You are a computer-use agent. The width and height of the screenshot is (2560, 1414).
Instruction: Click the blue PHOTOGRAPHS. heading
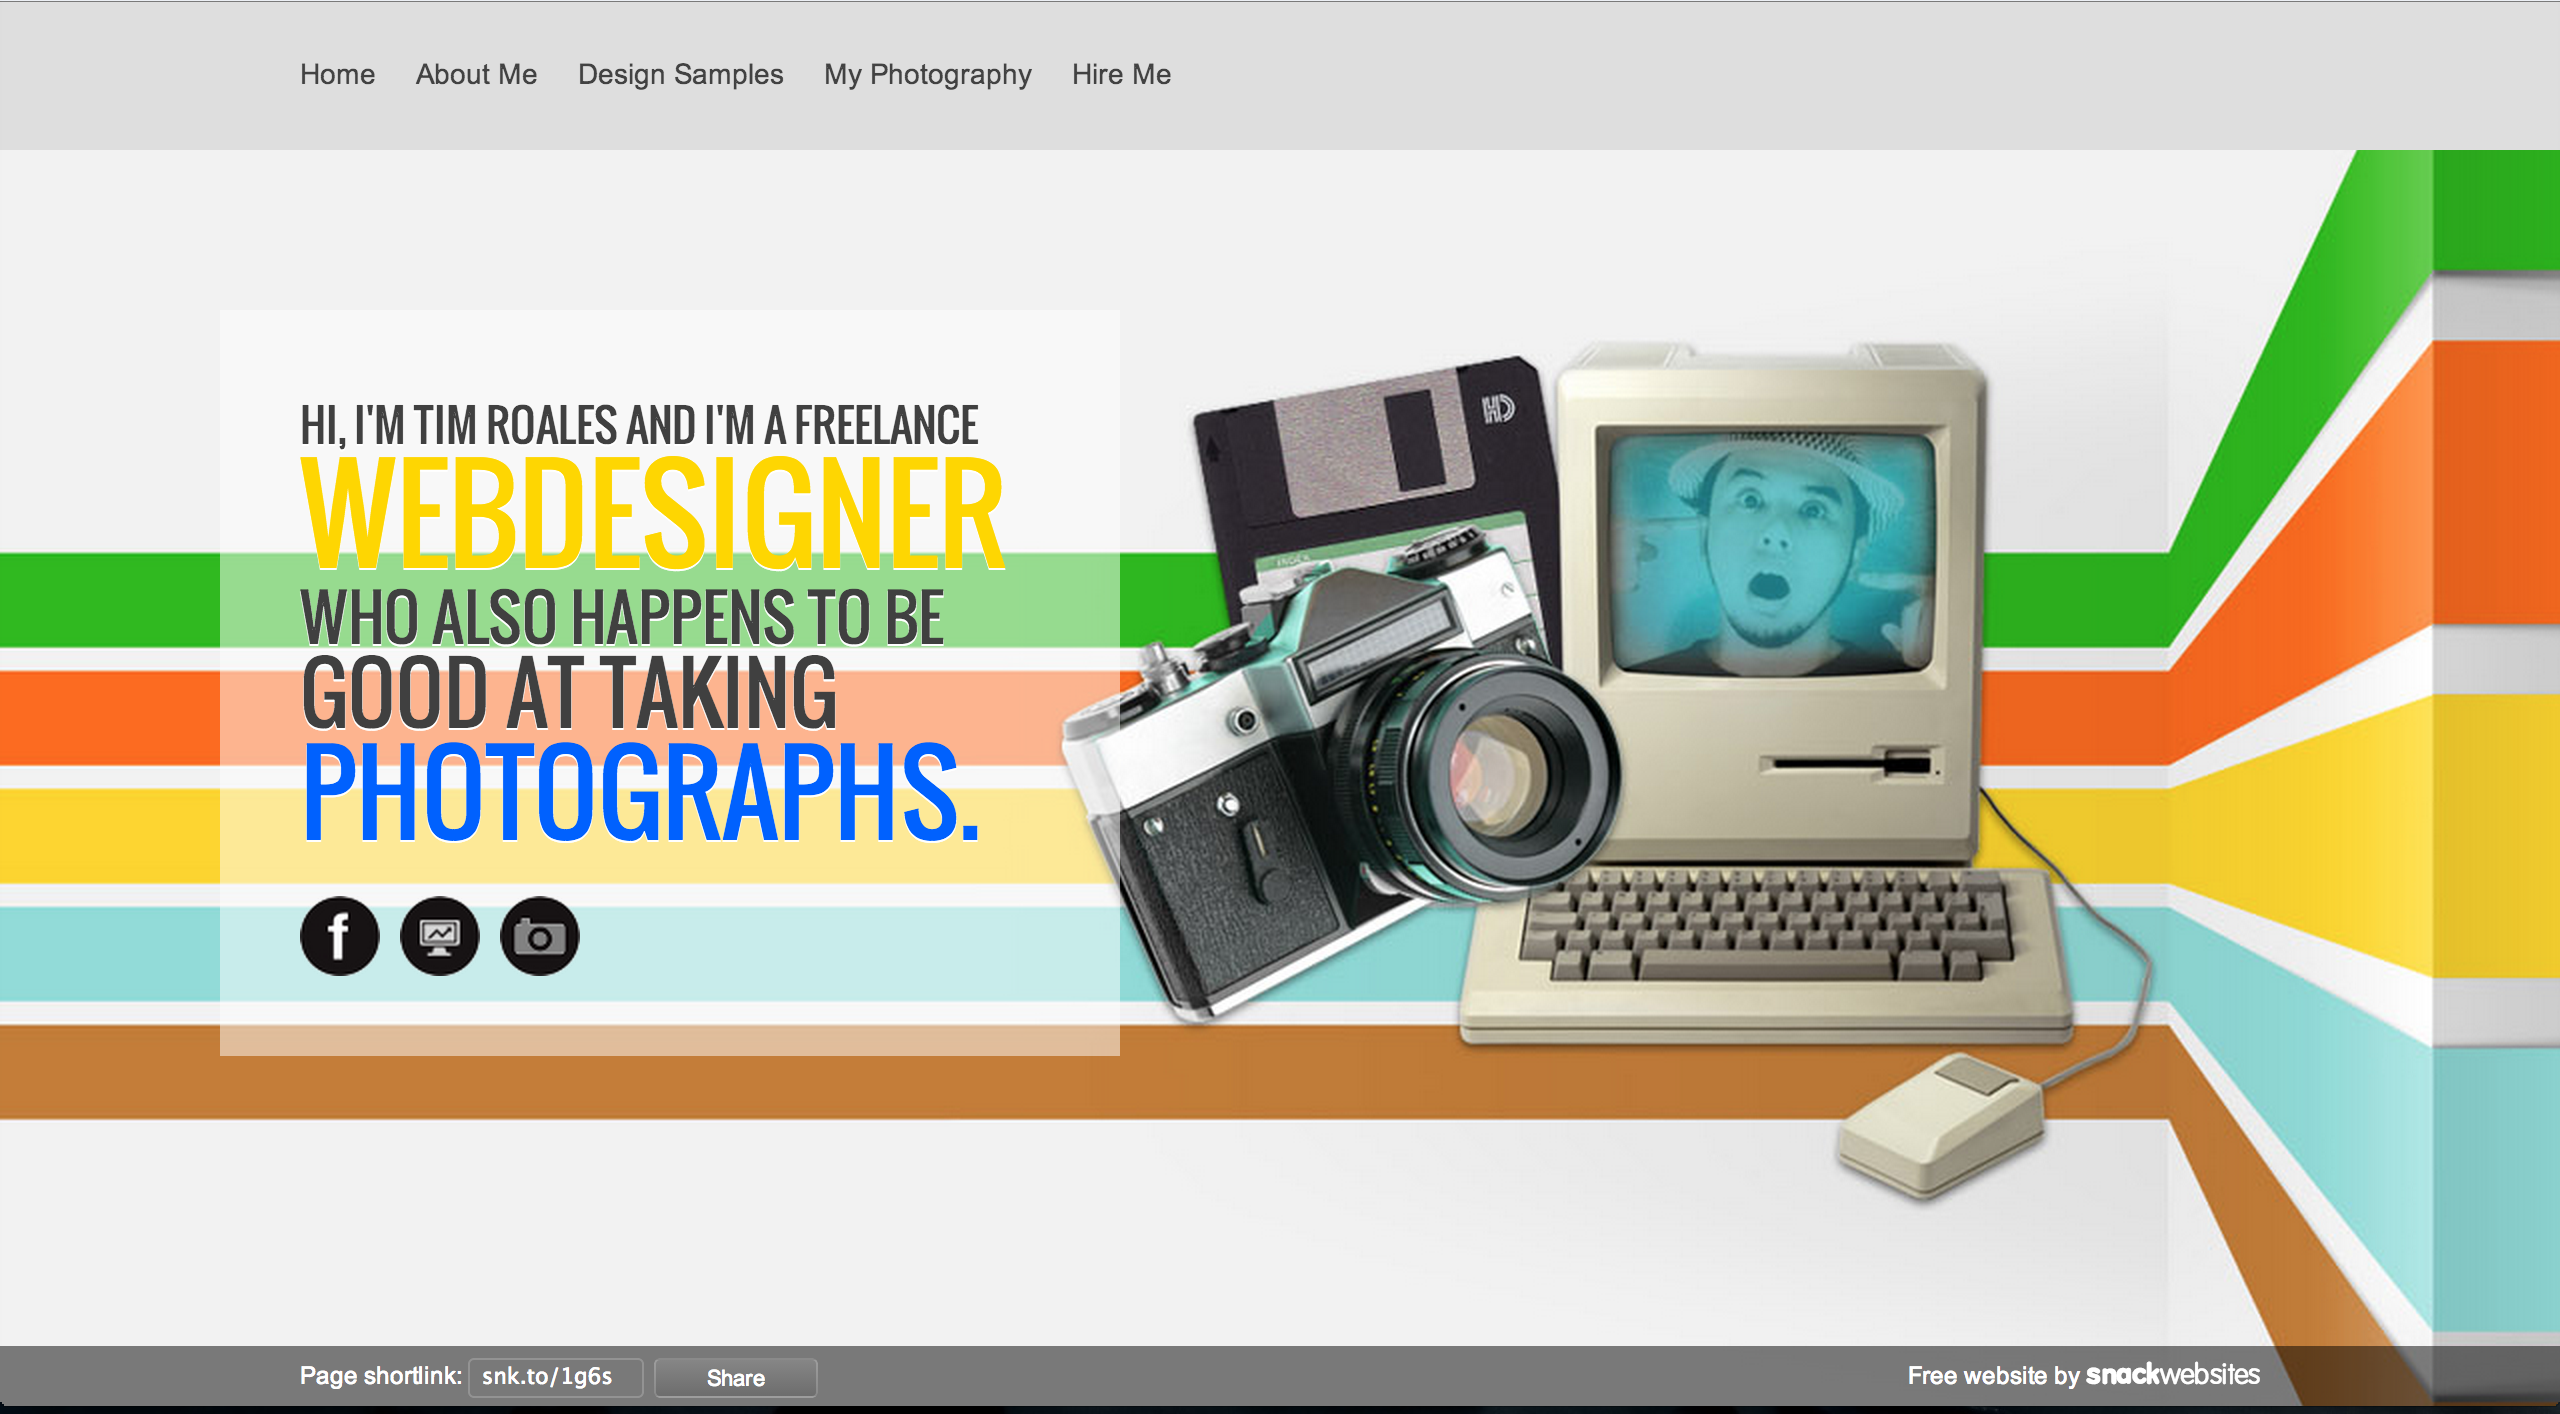(x=641, y=791)
